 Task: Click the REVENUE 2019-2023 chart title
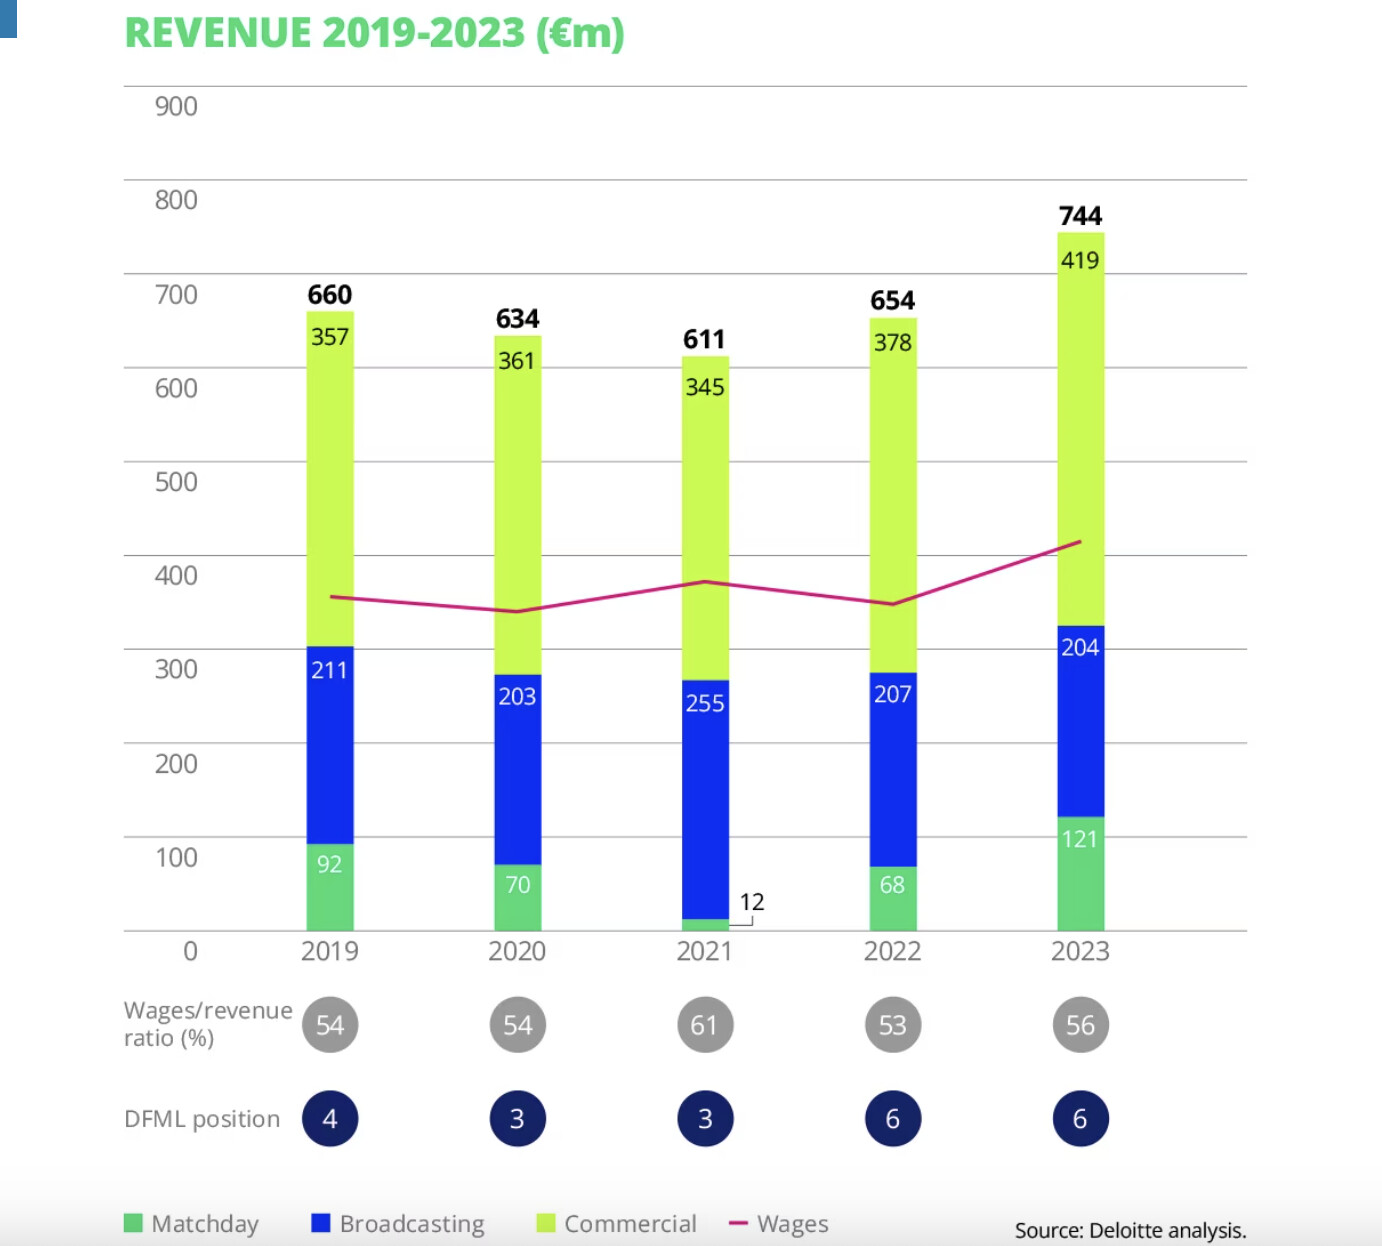coord(374,33)
